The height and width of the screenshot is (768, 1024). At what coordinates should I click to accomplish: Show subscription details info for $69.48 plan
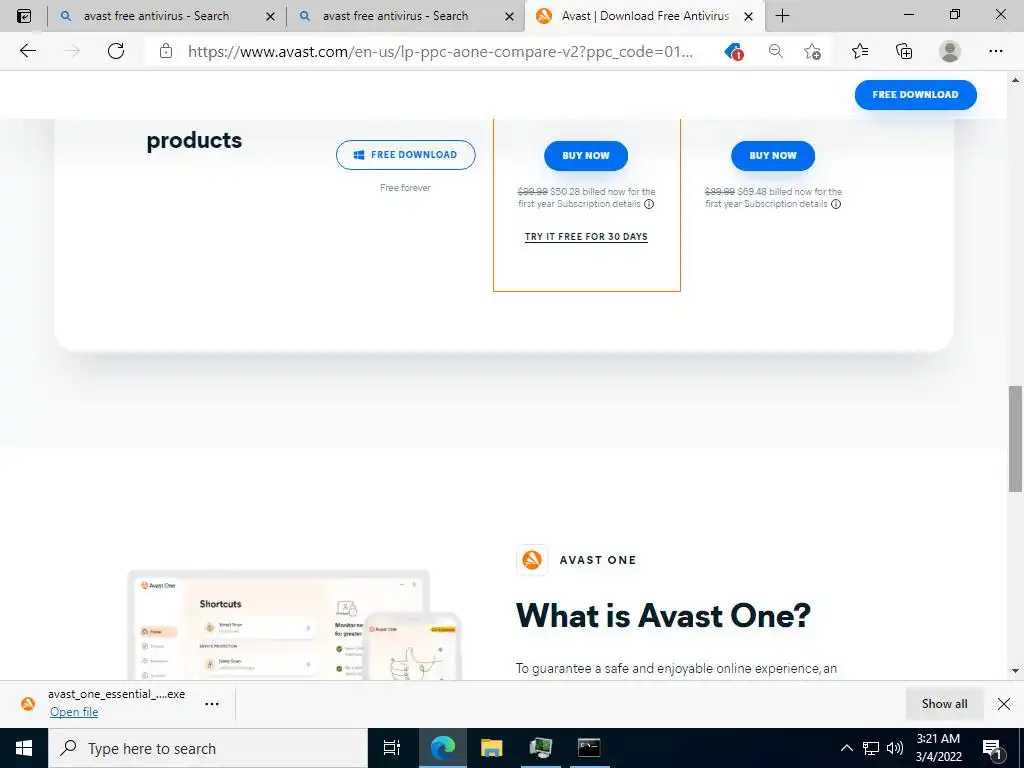(836, 204)
